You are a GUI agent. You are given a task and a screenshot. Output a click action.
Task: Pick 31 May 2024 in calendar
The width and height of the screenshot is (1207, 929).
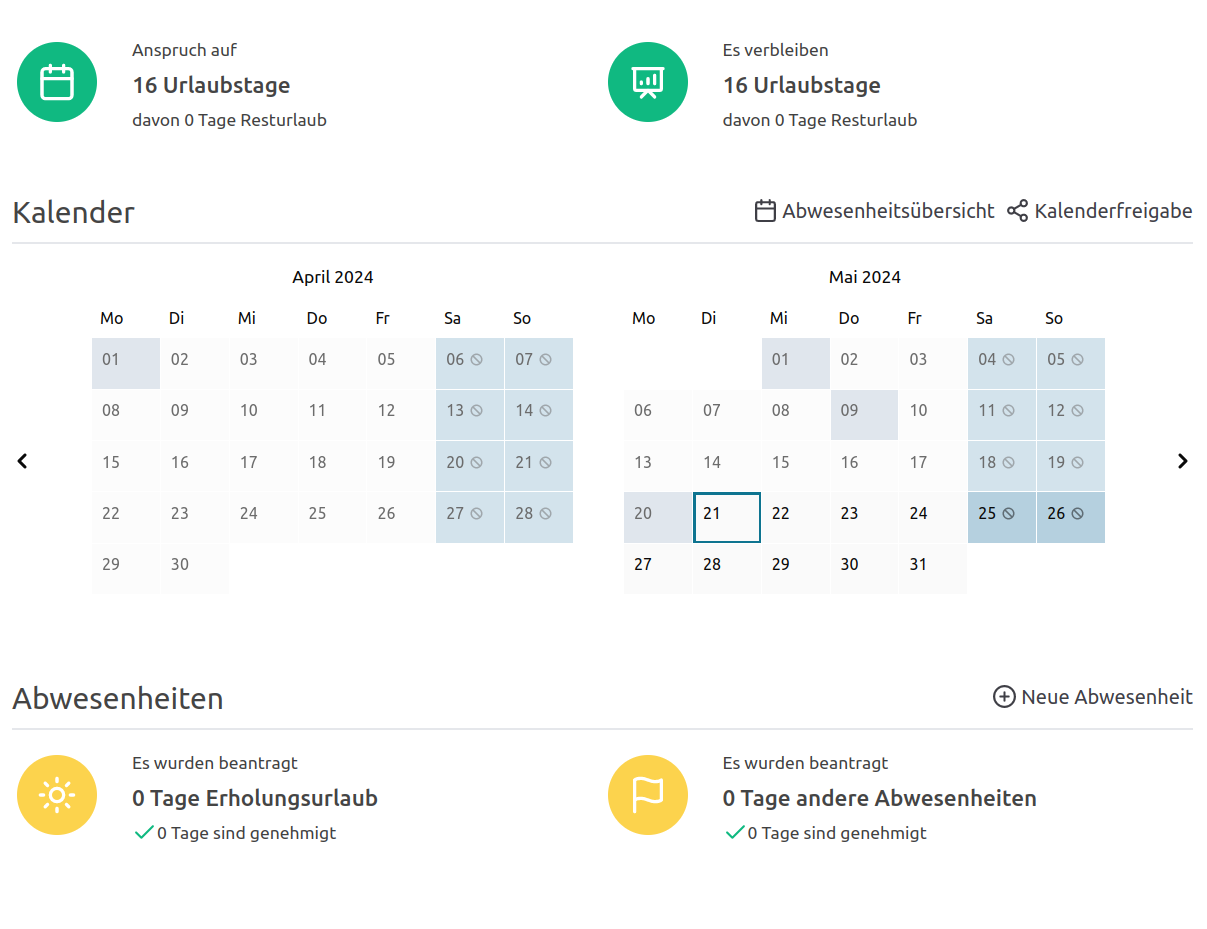click(x=933, y=568)
